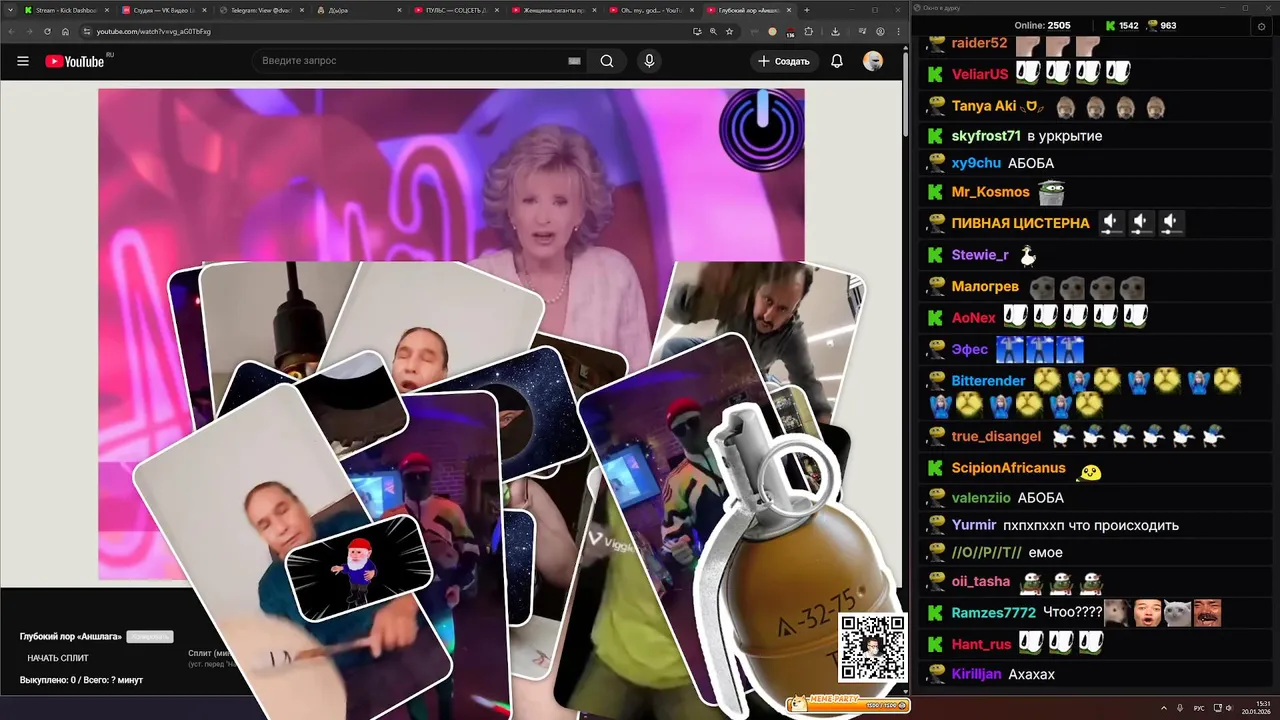Screen dimensions: 1280x720
Task: Open browser downloads
Action: click(x=835, y=31)
